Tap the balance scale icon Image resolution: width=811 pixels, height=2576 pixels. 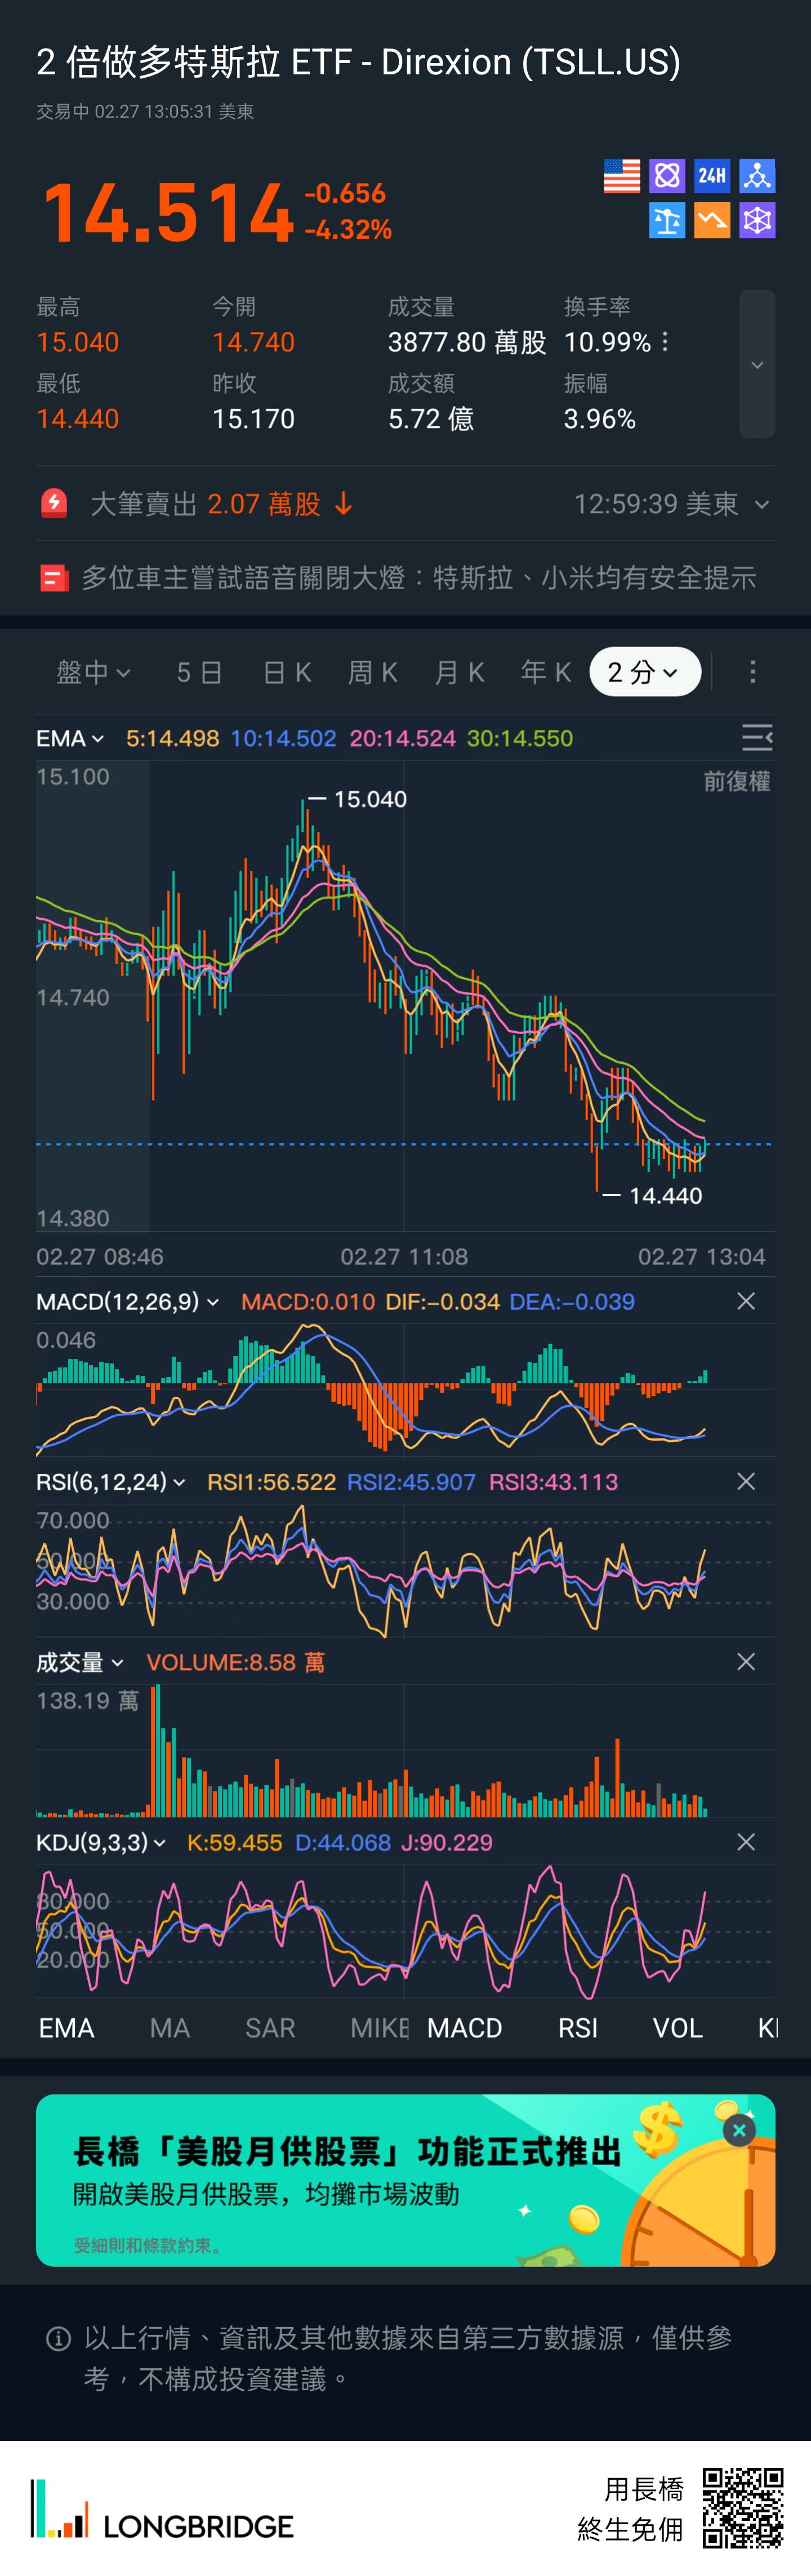tap(666, 221)
